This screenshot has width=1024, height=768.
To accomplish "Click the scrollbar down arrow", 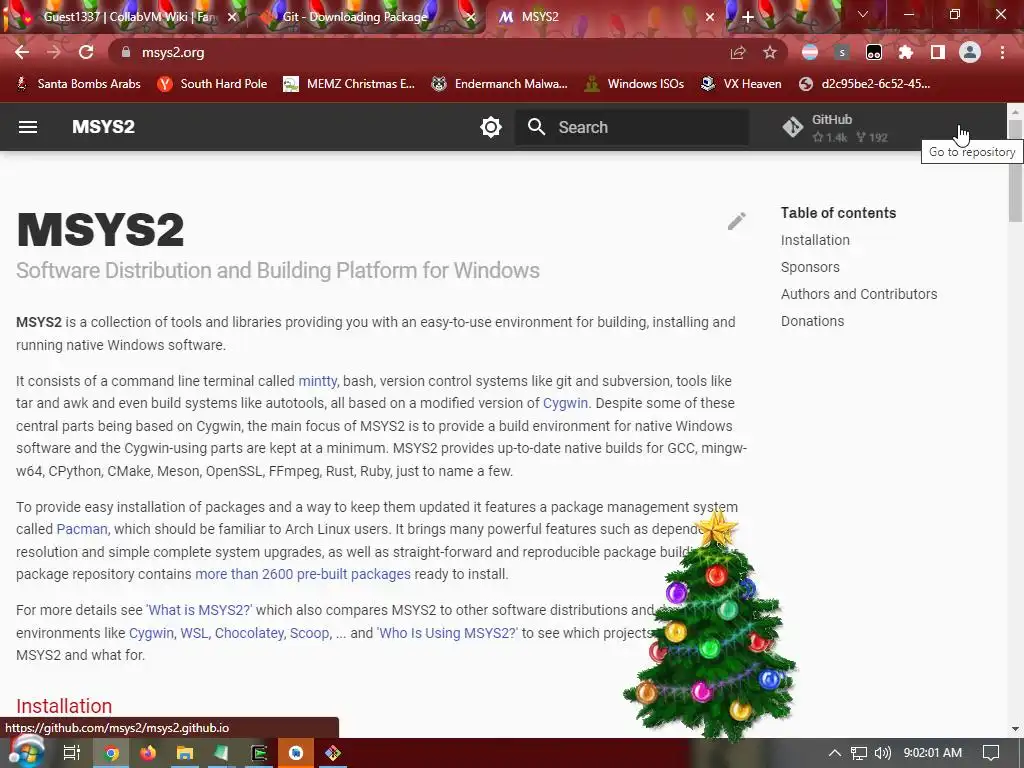I will click(x=1015, y=729).
